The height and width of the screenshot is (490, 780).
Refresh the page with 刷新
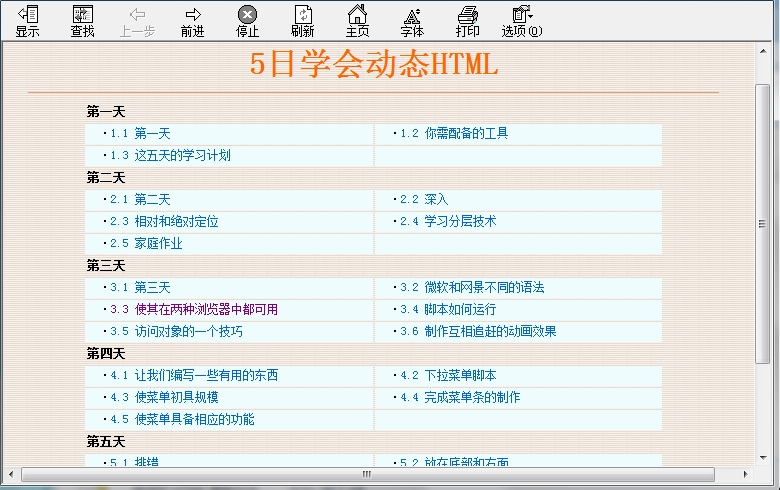302,21
